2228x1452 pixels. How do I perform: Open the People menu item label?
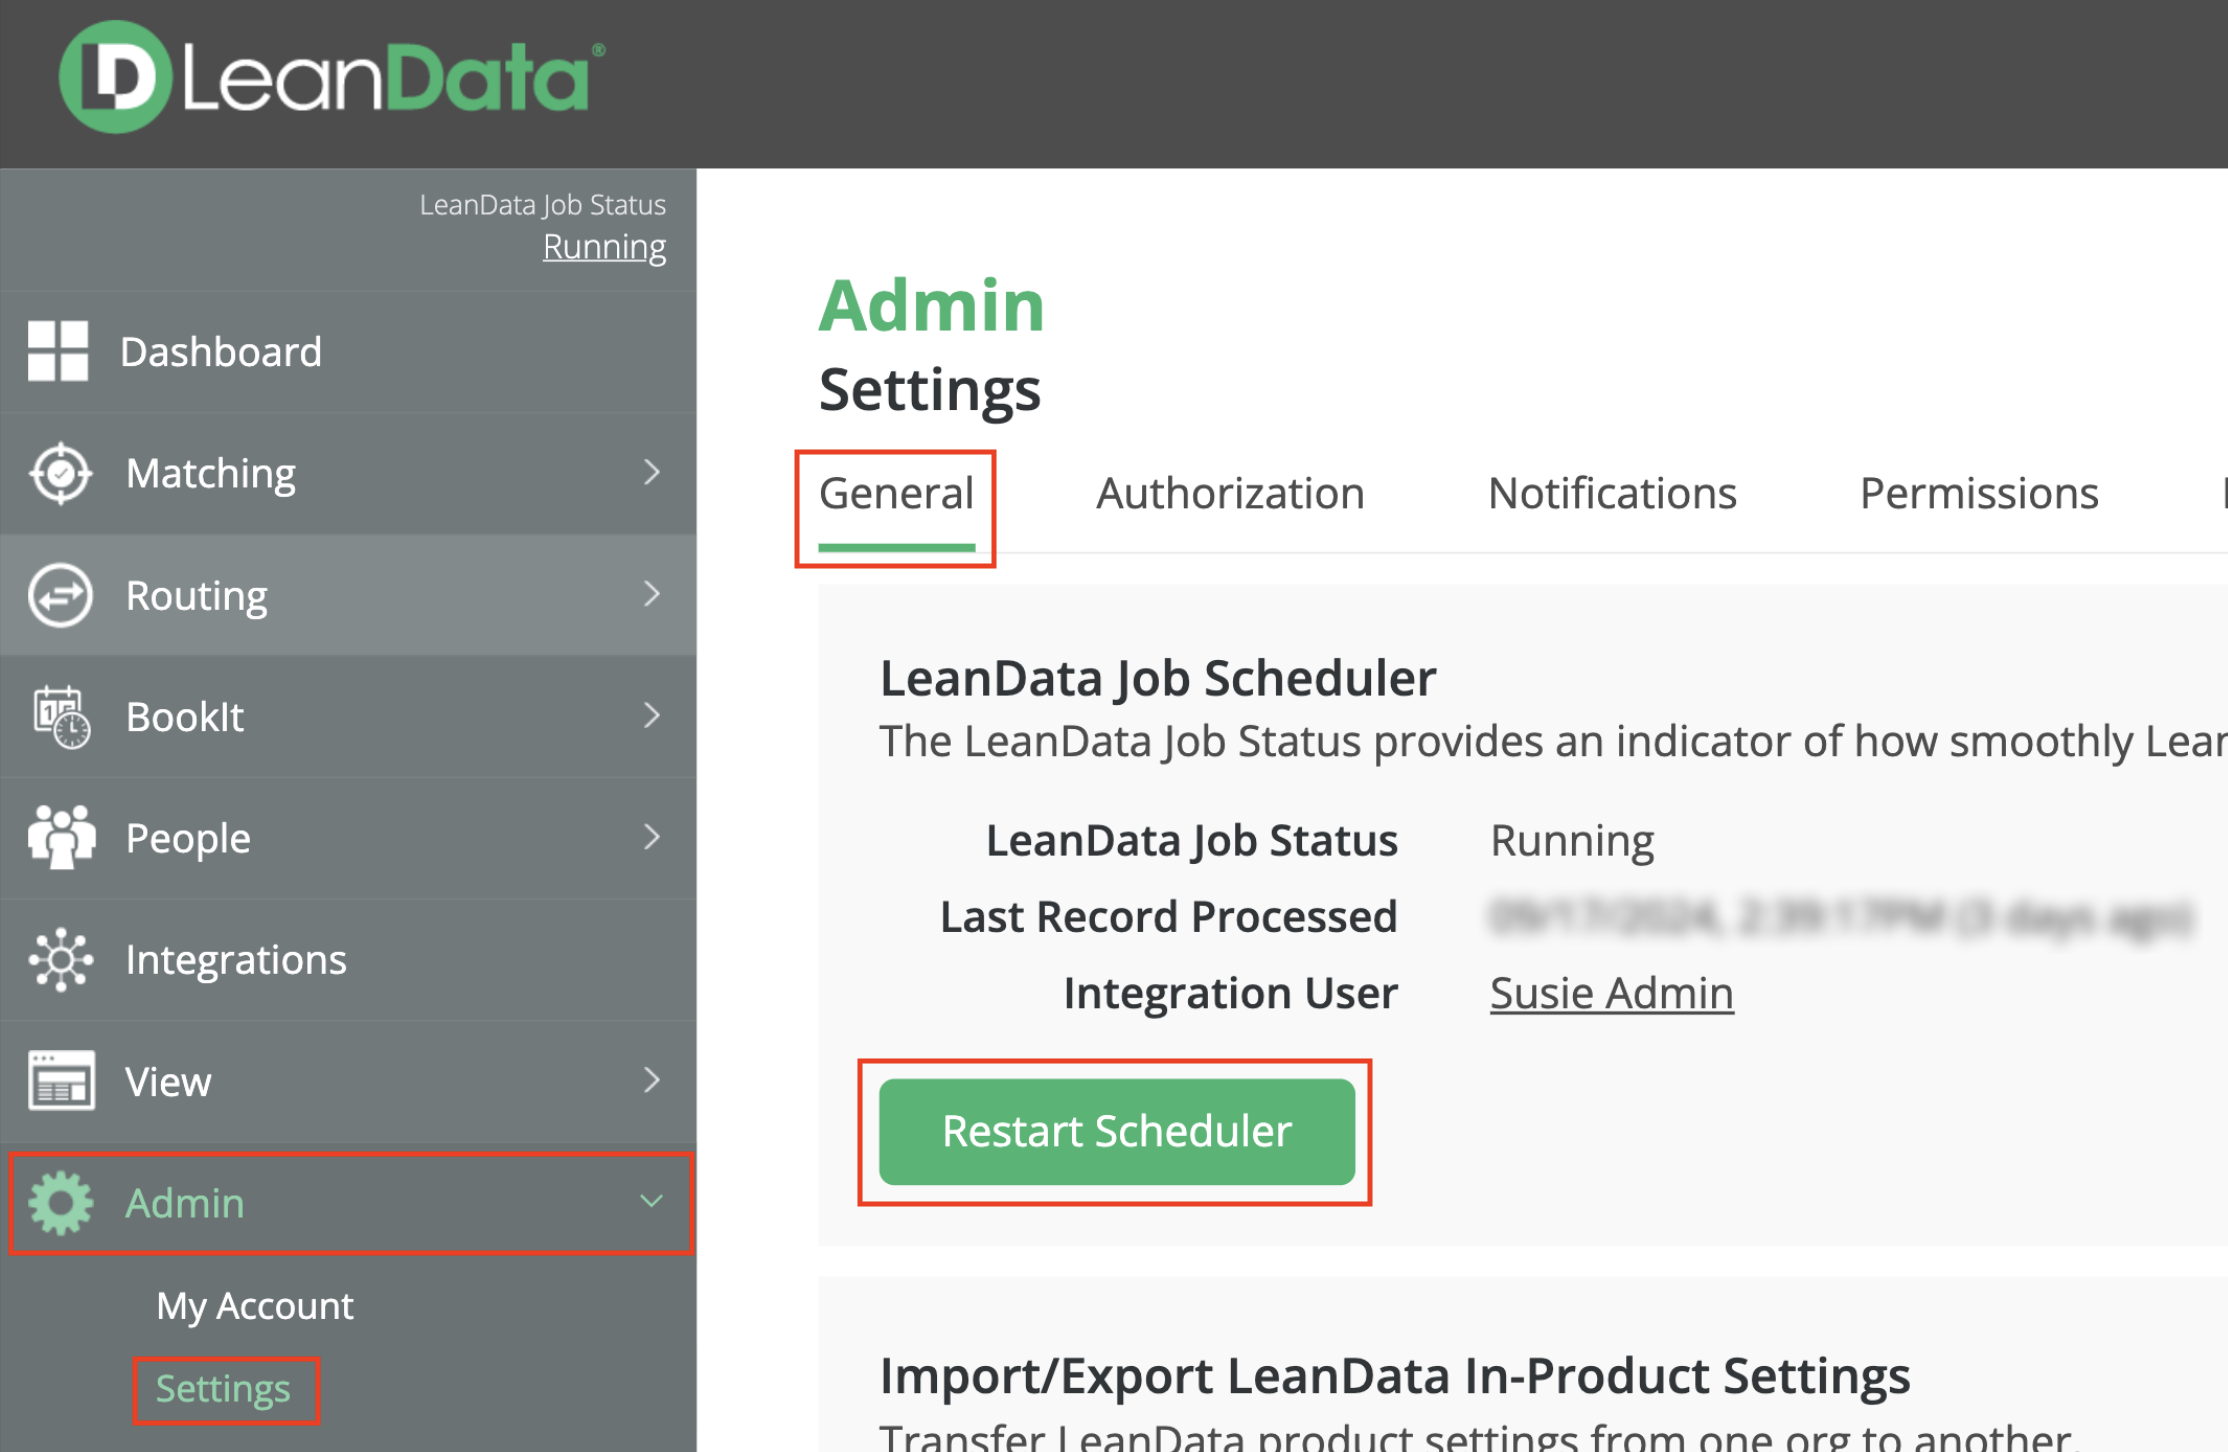click(188, 838)
